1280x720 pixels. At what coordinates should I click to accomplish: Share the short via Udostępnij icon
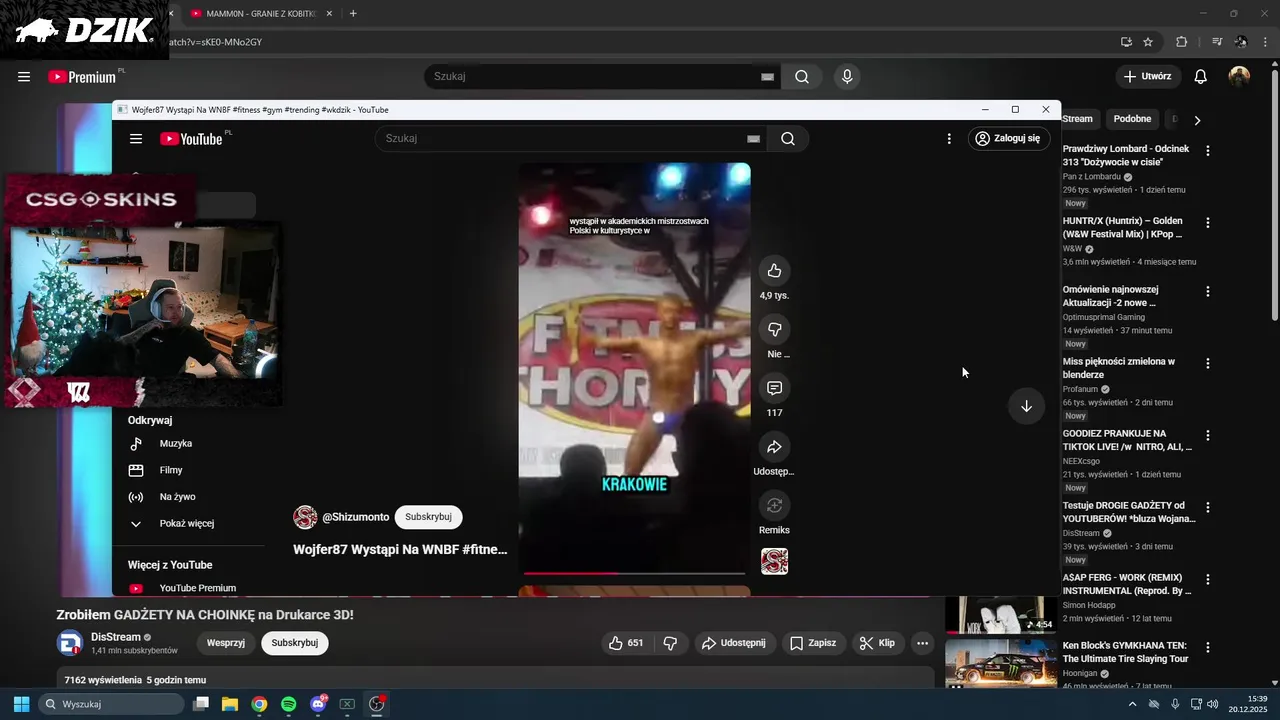[x=774, y=446]
